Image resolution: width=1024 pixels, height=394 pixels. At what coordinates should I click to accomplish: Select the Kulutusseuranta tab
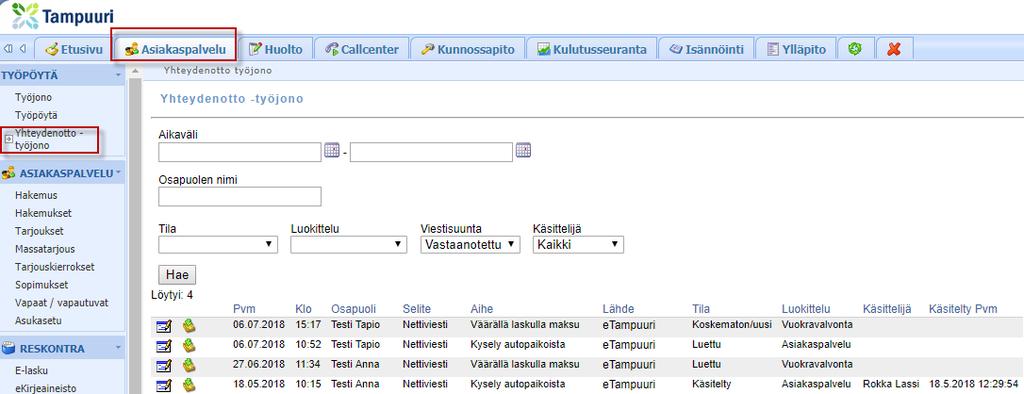591,49
